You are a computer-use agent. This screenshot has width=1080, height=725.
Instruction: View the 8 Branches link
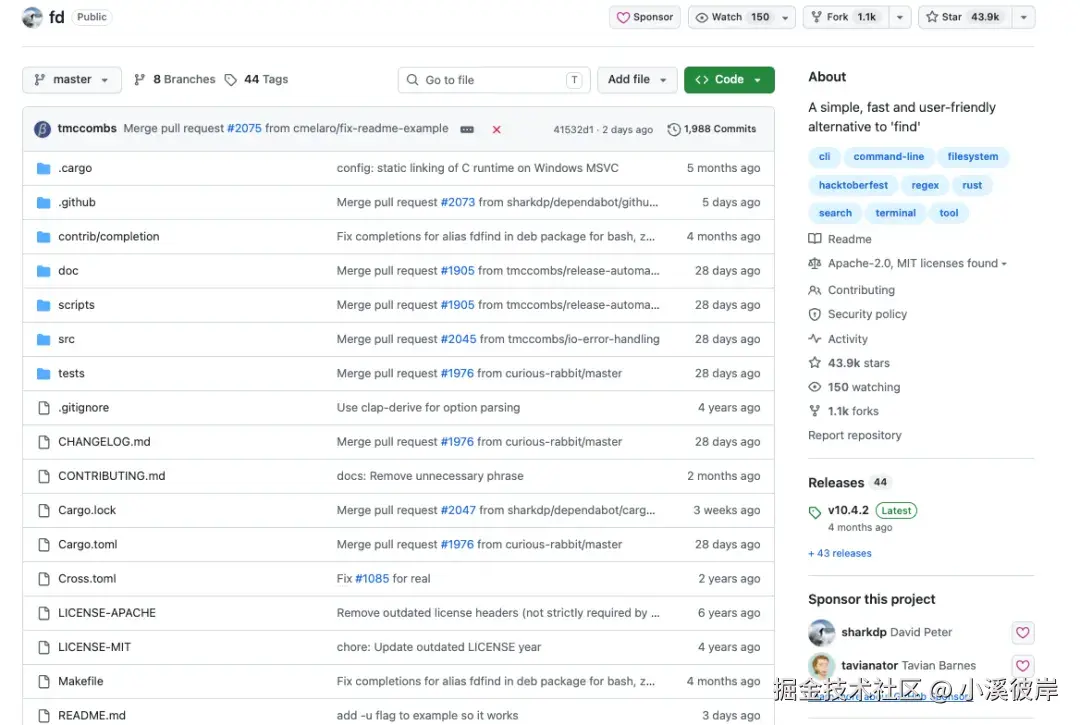175,80
